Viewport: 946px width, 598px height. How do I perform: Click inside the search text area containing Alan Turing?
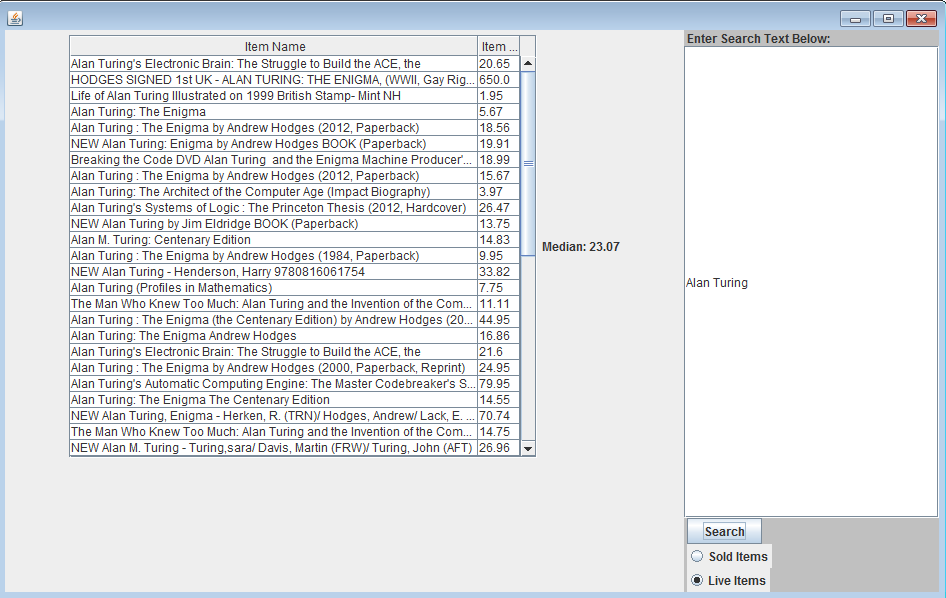(811, 282)
